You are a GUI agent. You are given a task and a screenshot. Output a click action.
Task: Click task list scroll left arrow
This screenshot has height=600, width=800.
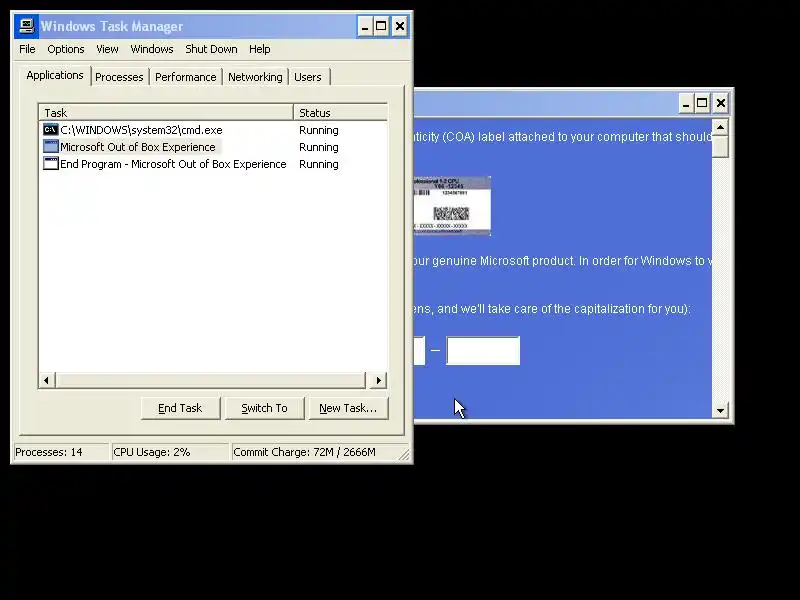[47, 380]
